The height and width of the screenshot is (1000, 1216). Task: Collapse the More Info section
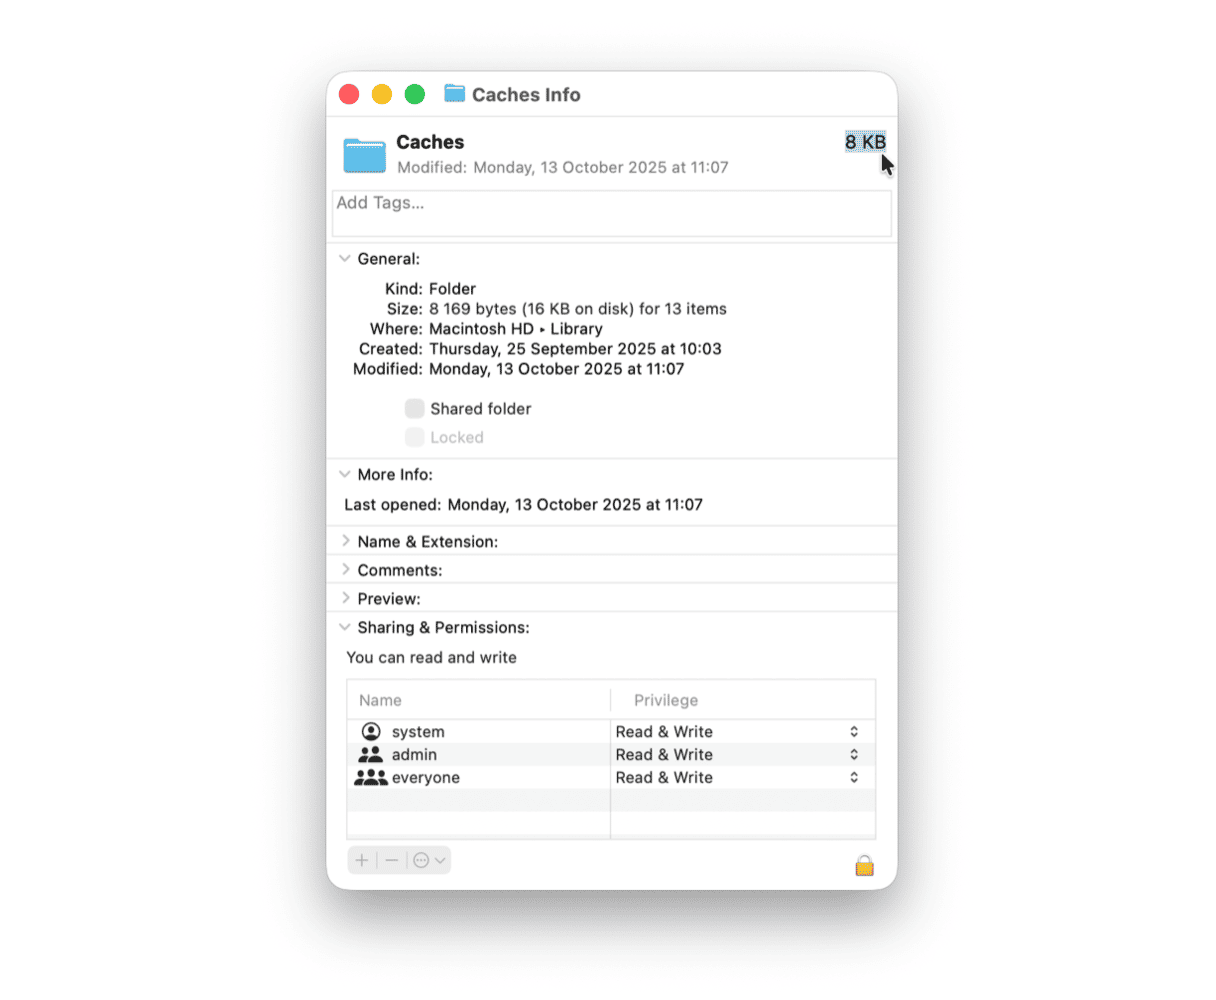click(345, 475)
